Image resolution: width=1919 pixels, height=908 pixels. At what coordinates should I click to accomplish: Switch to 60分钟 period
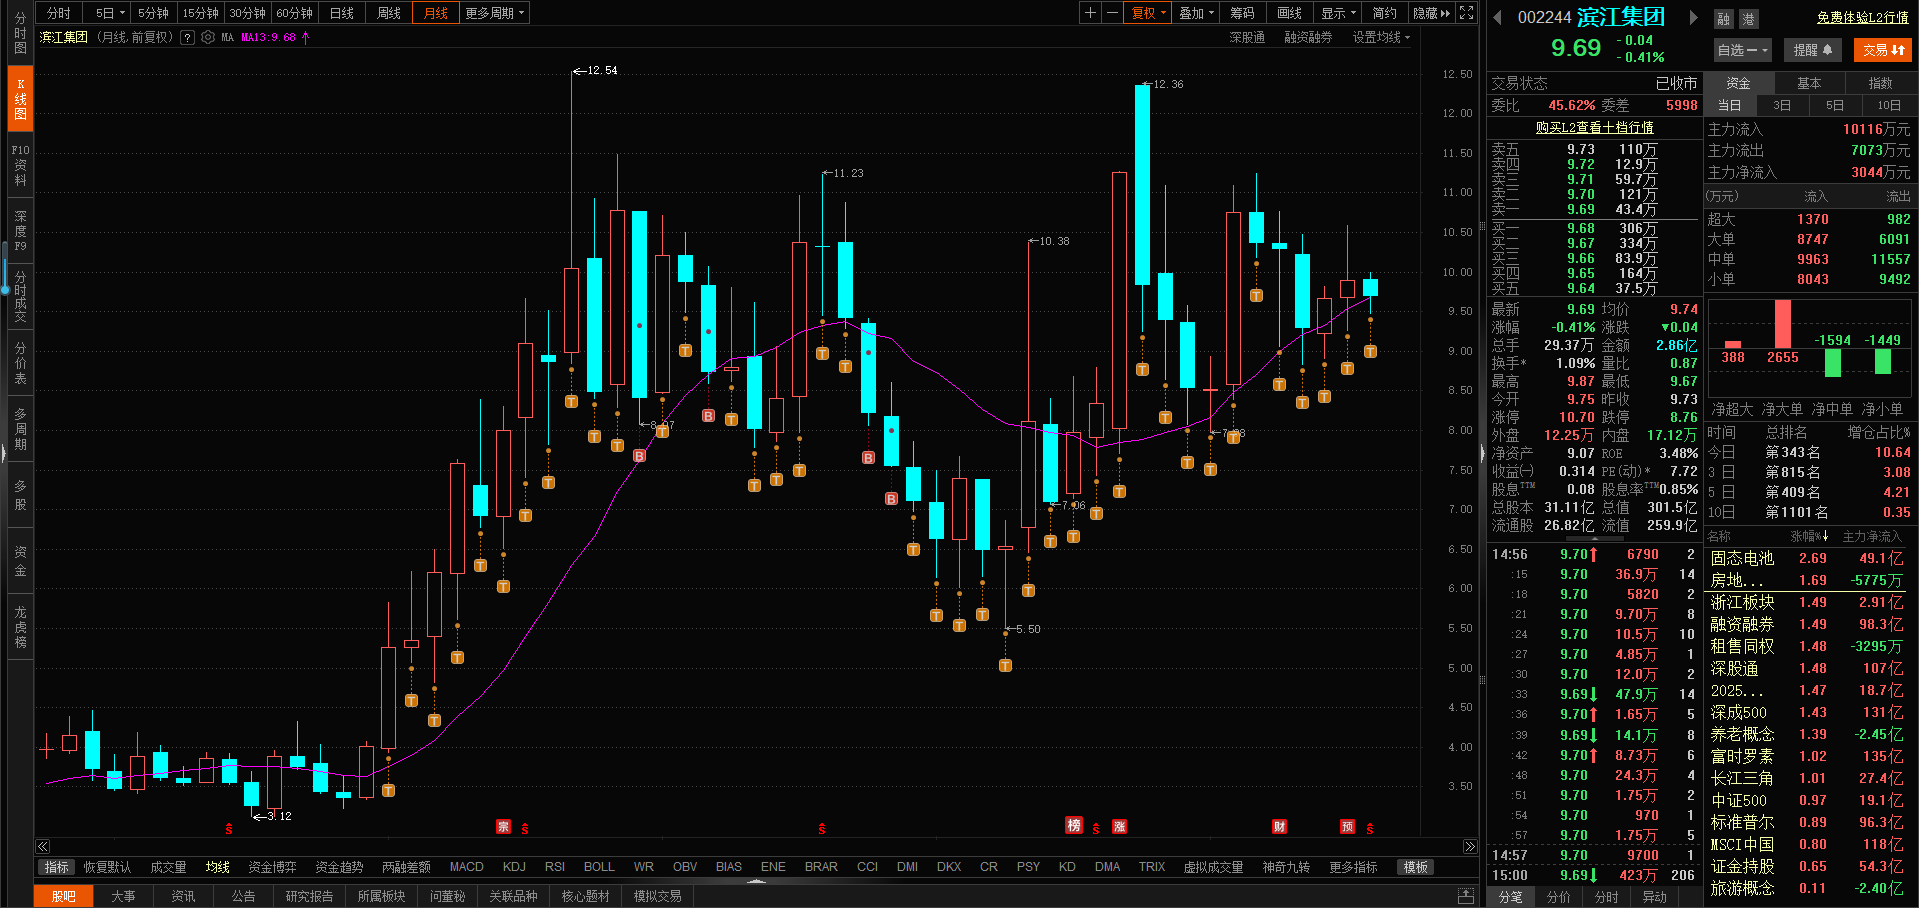(294, 13)
